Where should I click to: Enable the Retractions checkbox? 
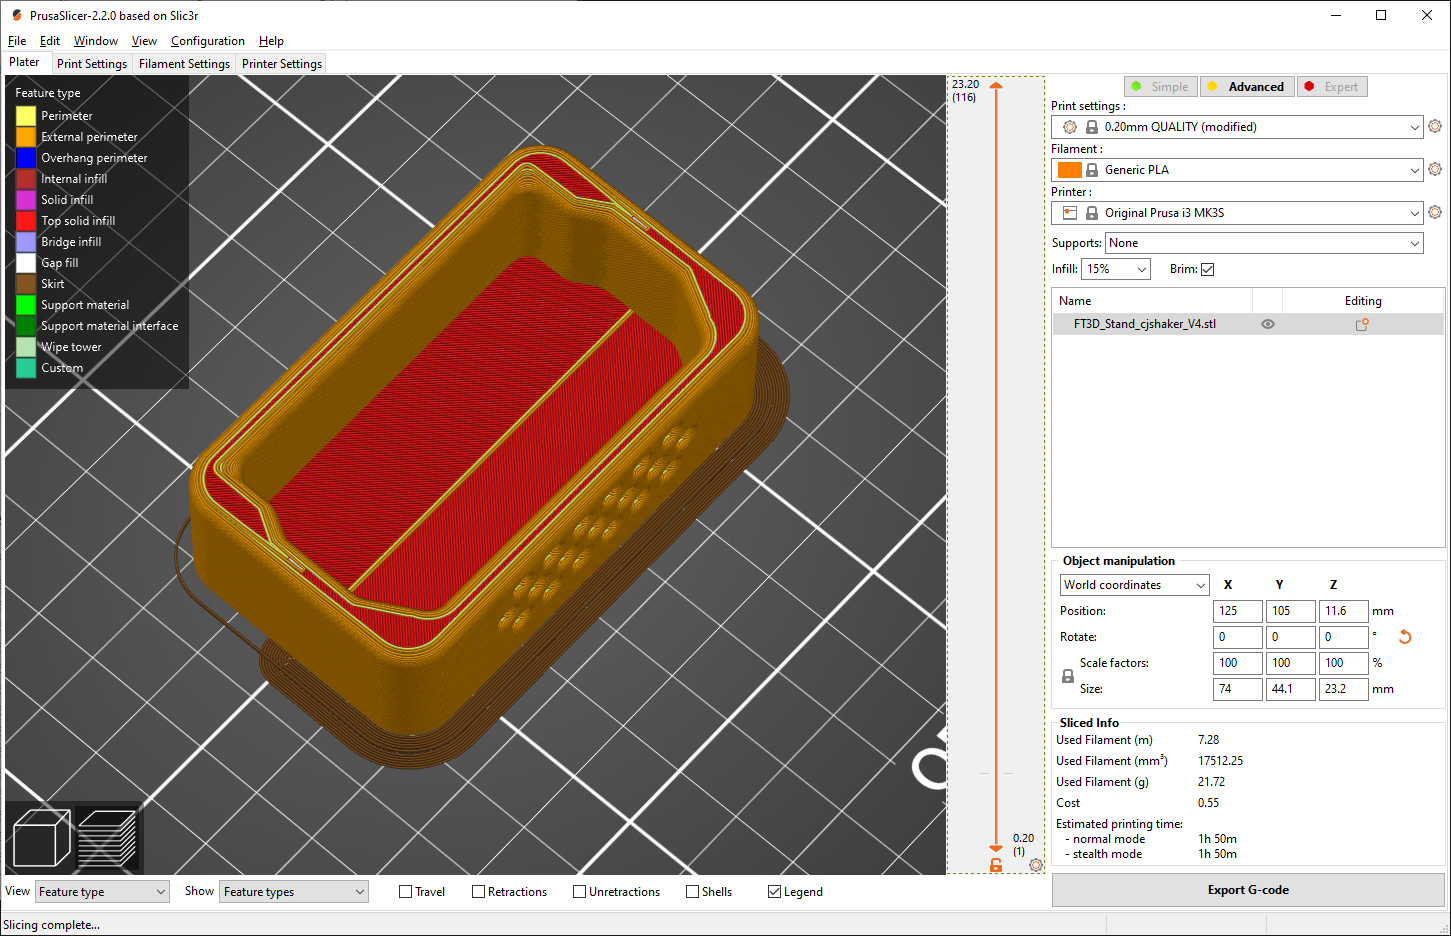(x=478, y=892)
